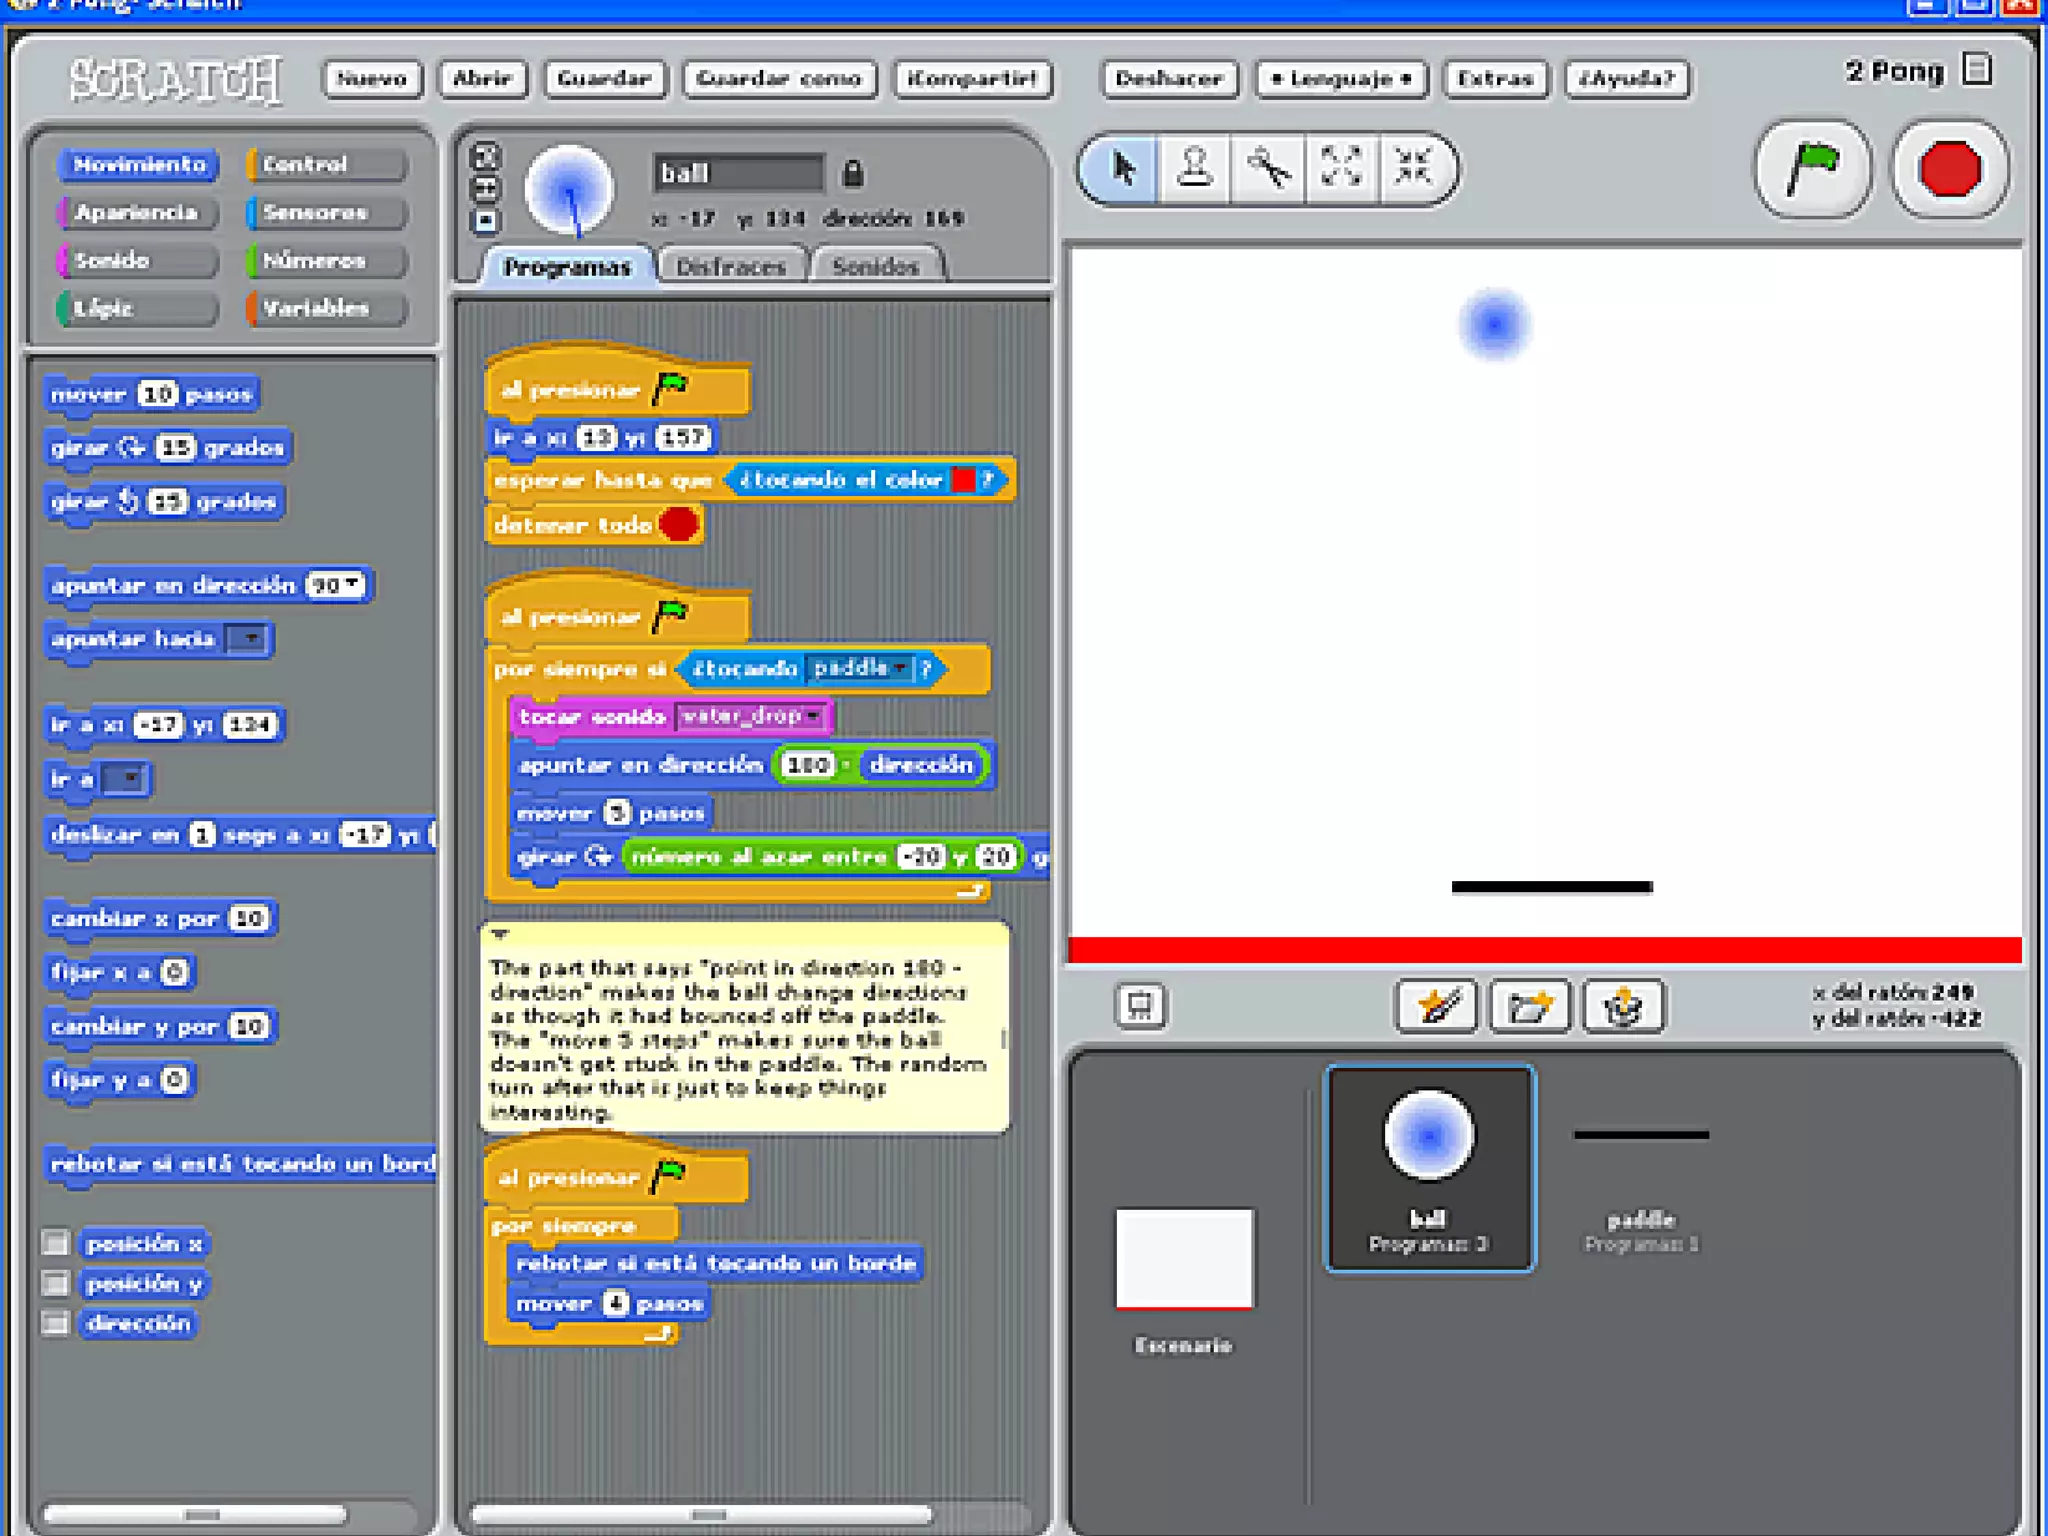Click the green flag start button
The height and width of the screenshot is (1536, 2048).
1812,168
